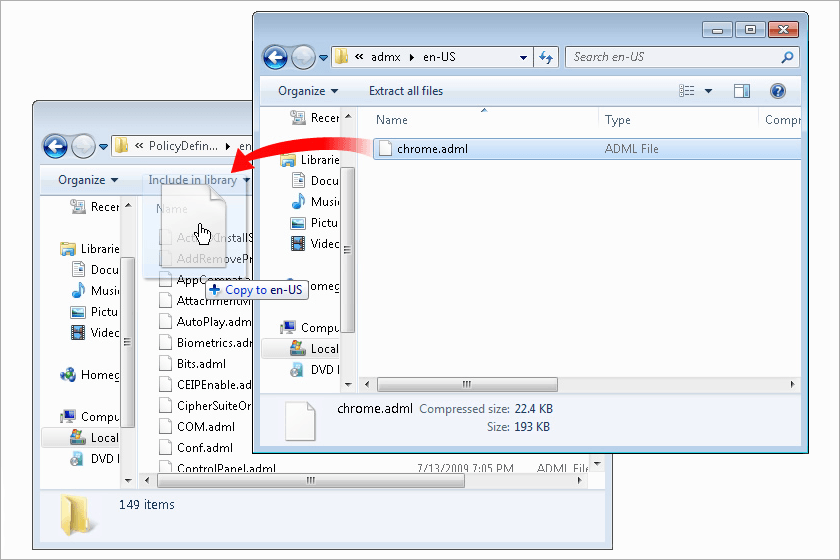
Task: Click forward arrow in PolicyDefinitions window
Action: click(83, 146)
